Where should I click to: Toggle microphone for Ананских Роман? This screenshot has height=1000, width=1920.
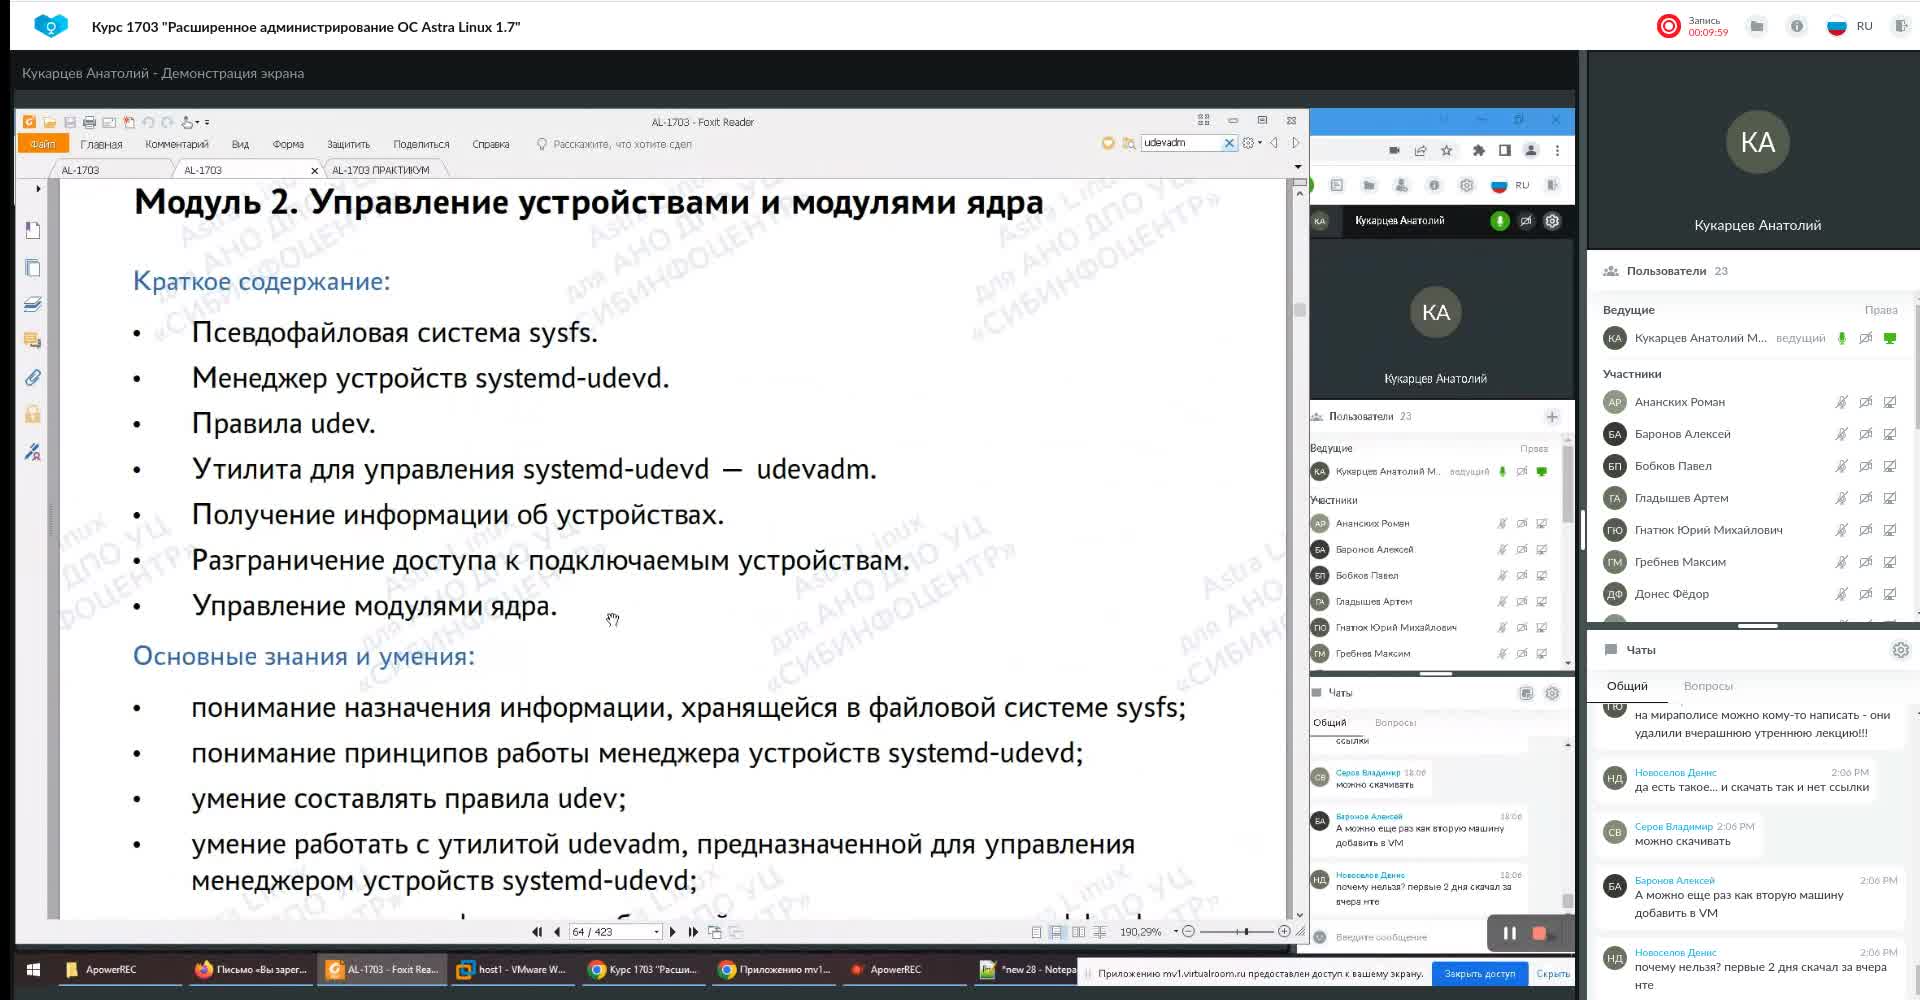click(x=1841, y=402)
